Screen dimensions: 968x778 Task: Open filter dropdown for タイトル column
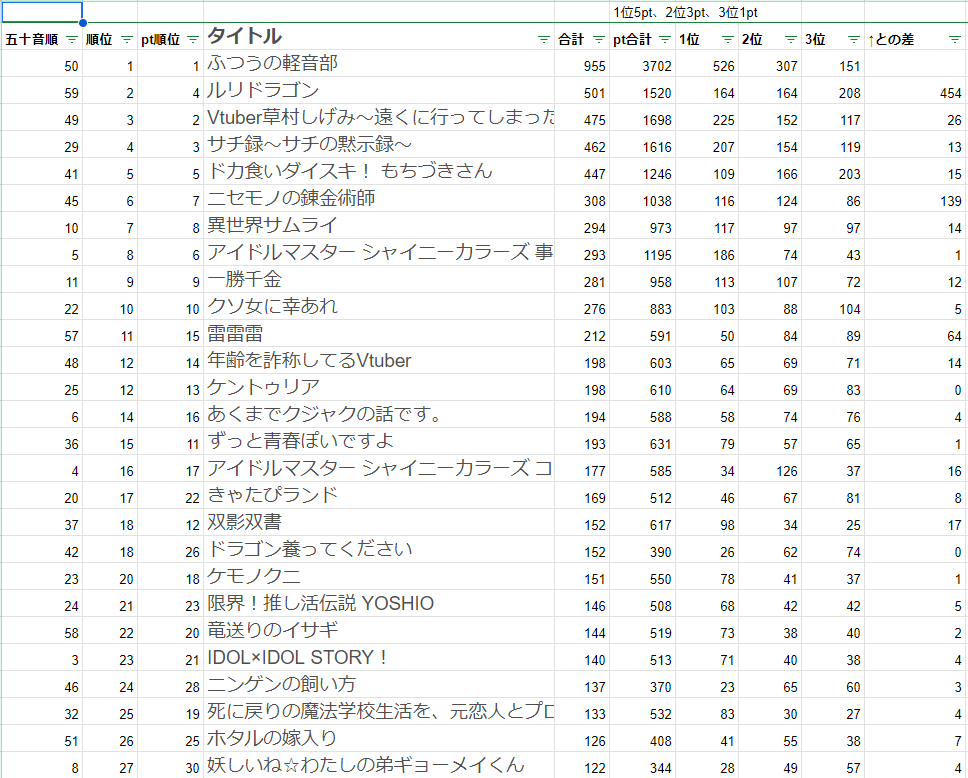(543, 40)
